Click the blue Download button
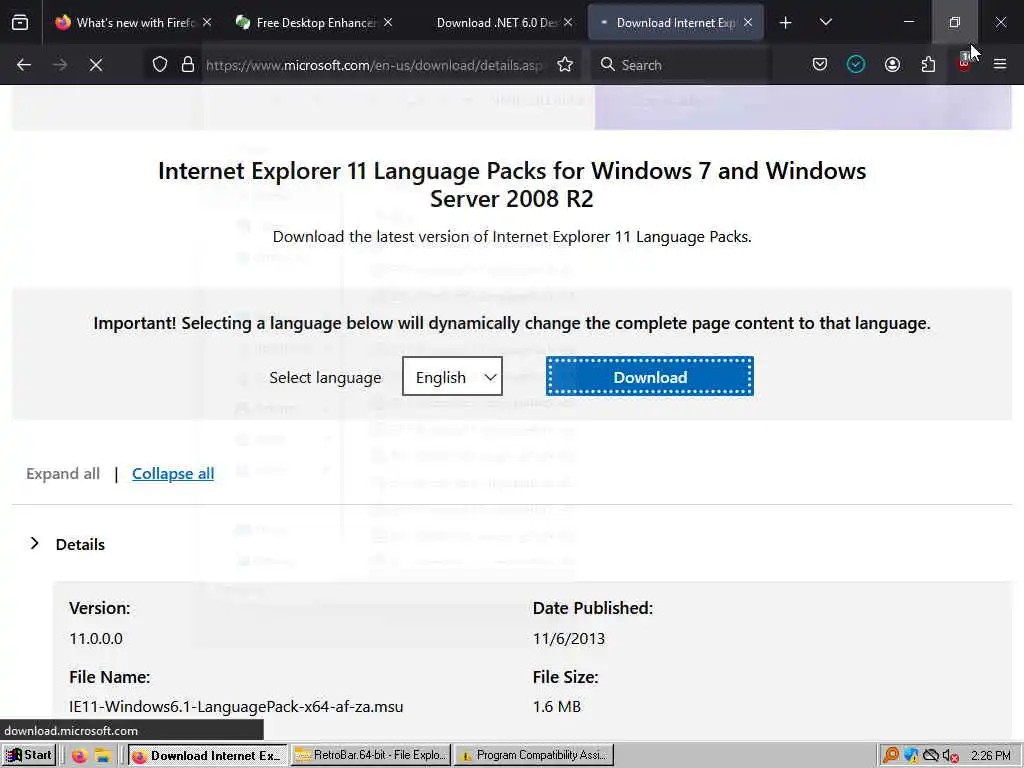This screenshot has width=1024, height=768. pos(650,376)
